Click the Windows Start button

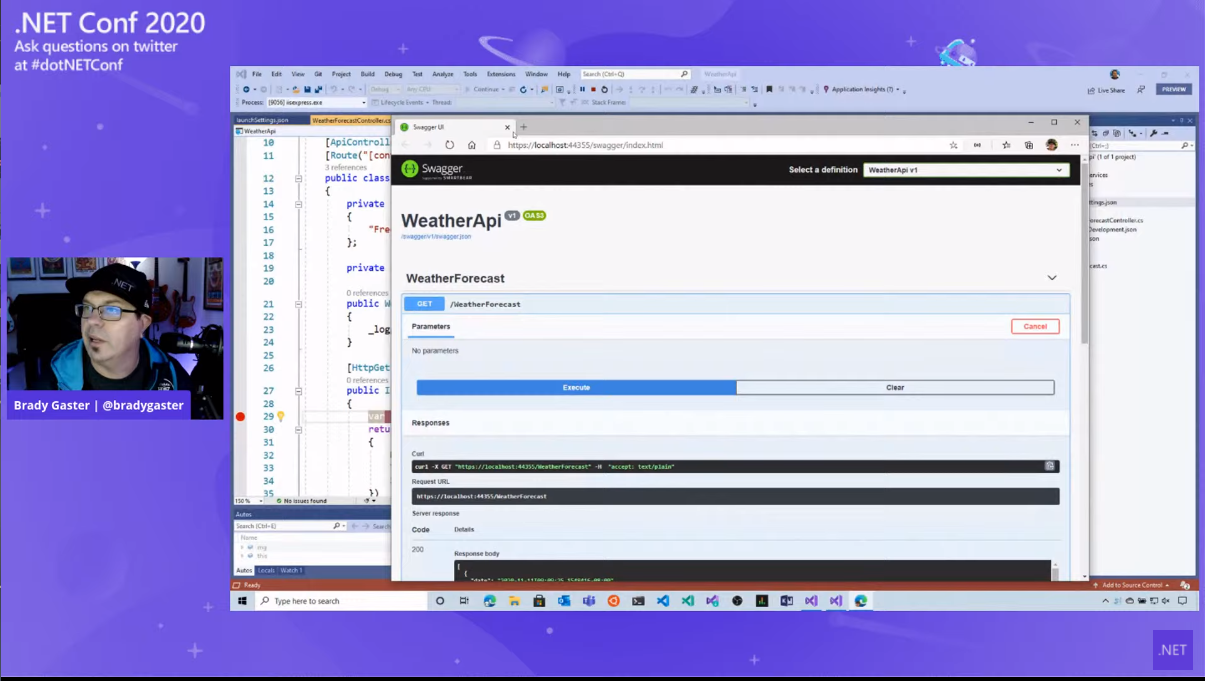[x=242, y=601]
